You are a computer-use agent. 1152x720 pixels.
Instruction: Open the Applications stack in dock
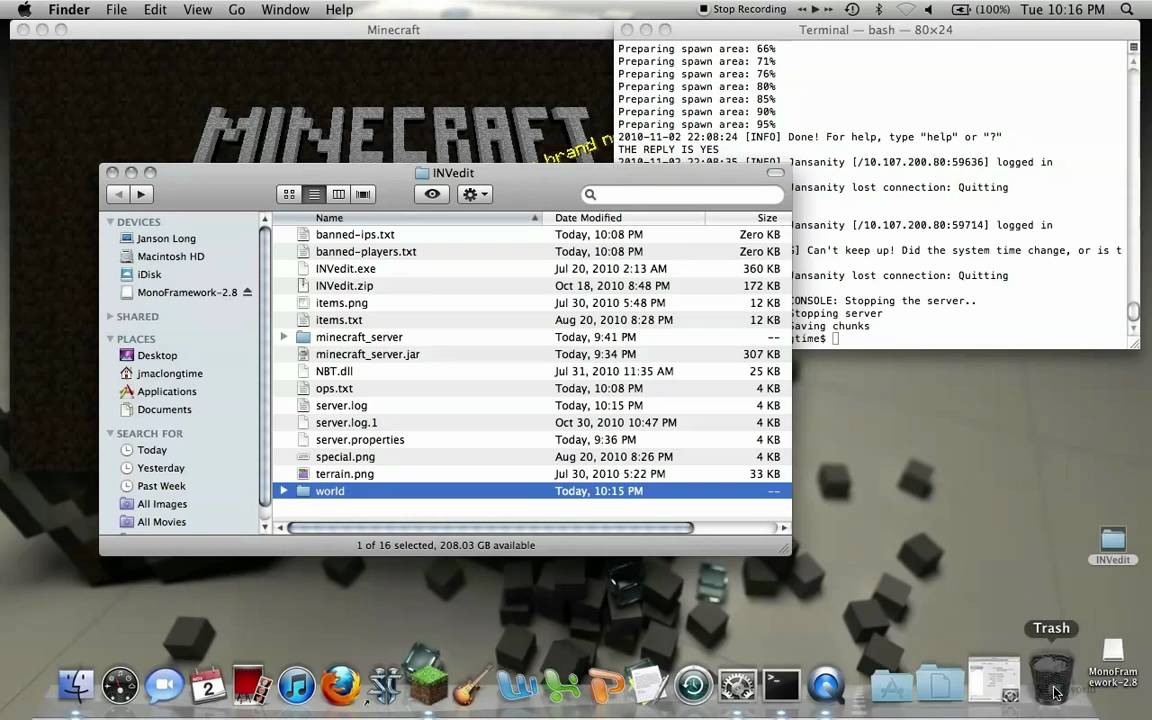point(892,686)
